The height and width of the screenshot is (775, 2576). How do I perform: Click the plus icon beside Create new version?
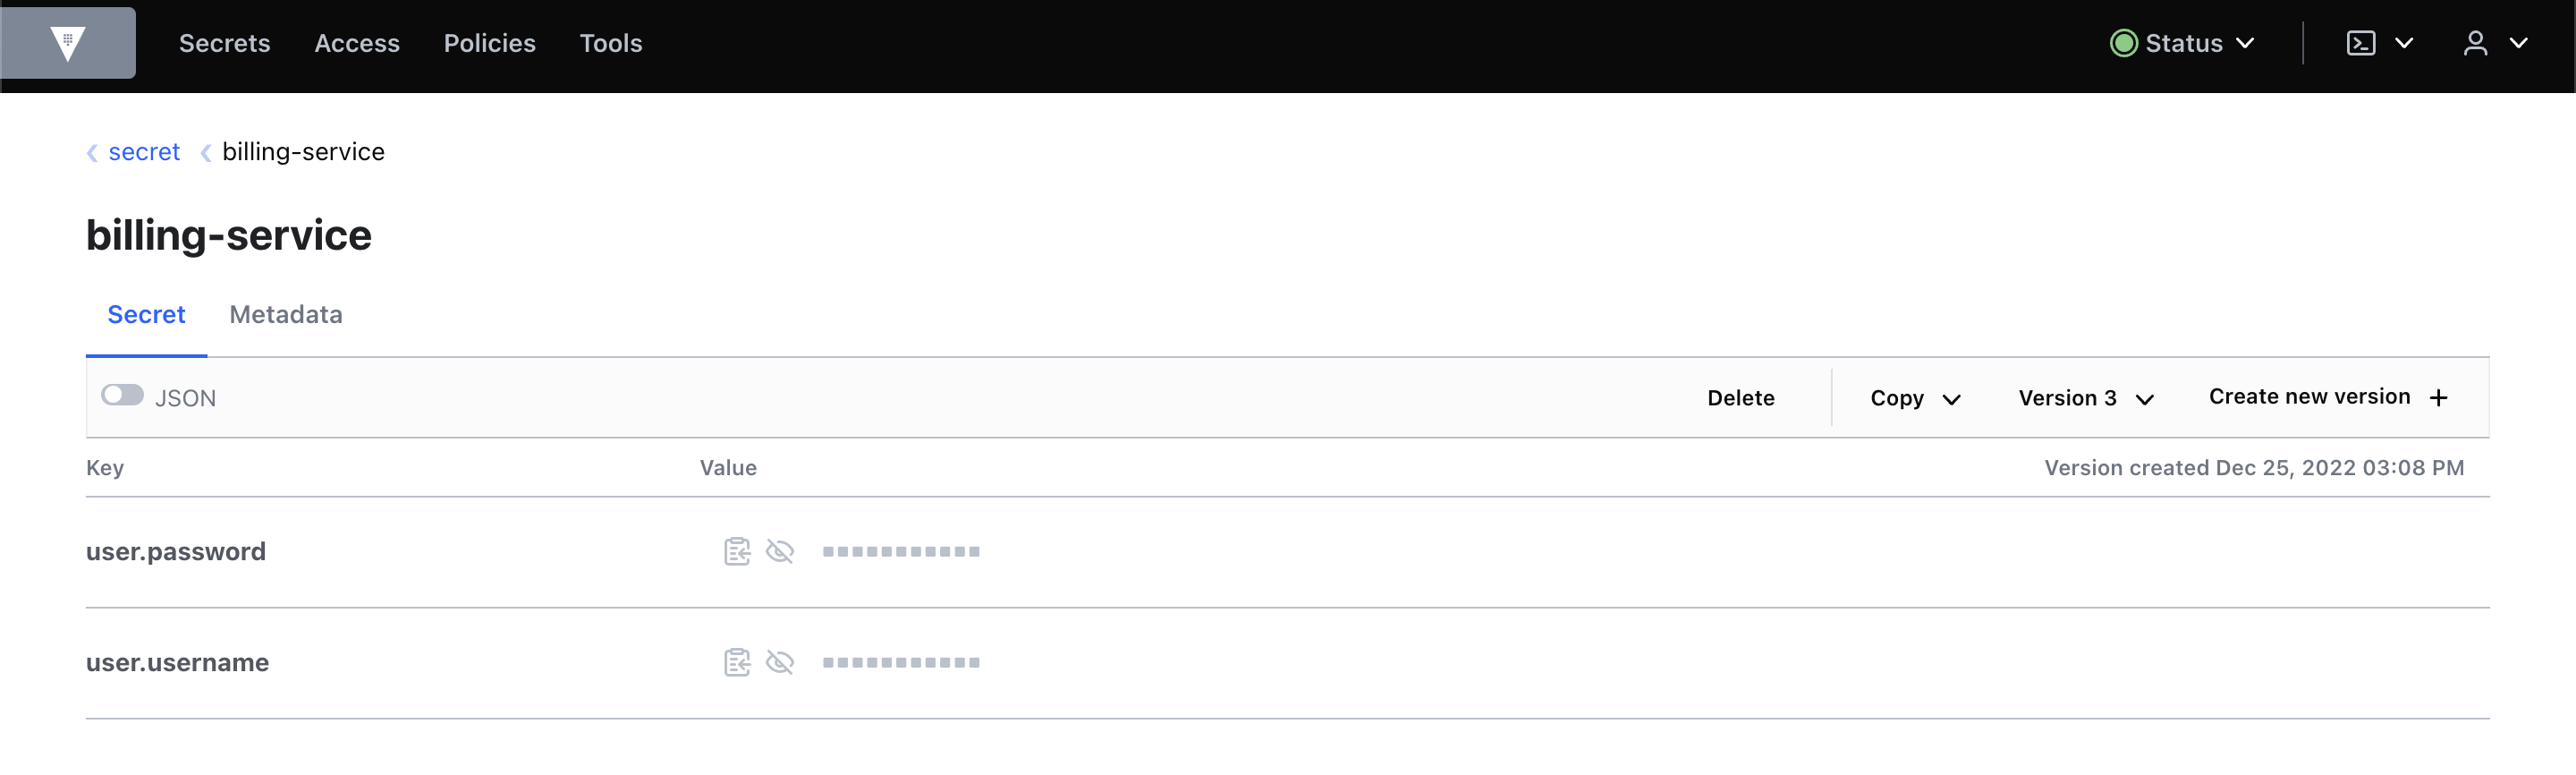pos(2440,397)
